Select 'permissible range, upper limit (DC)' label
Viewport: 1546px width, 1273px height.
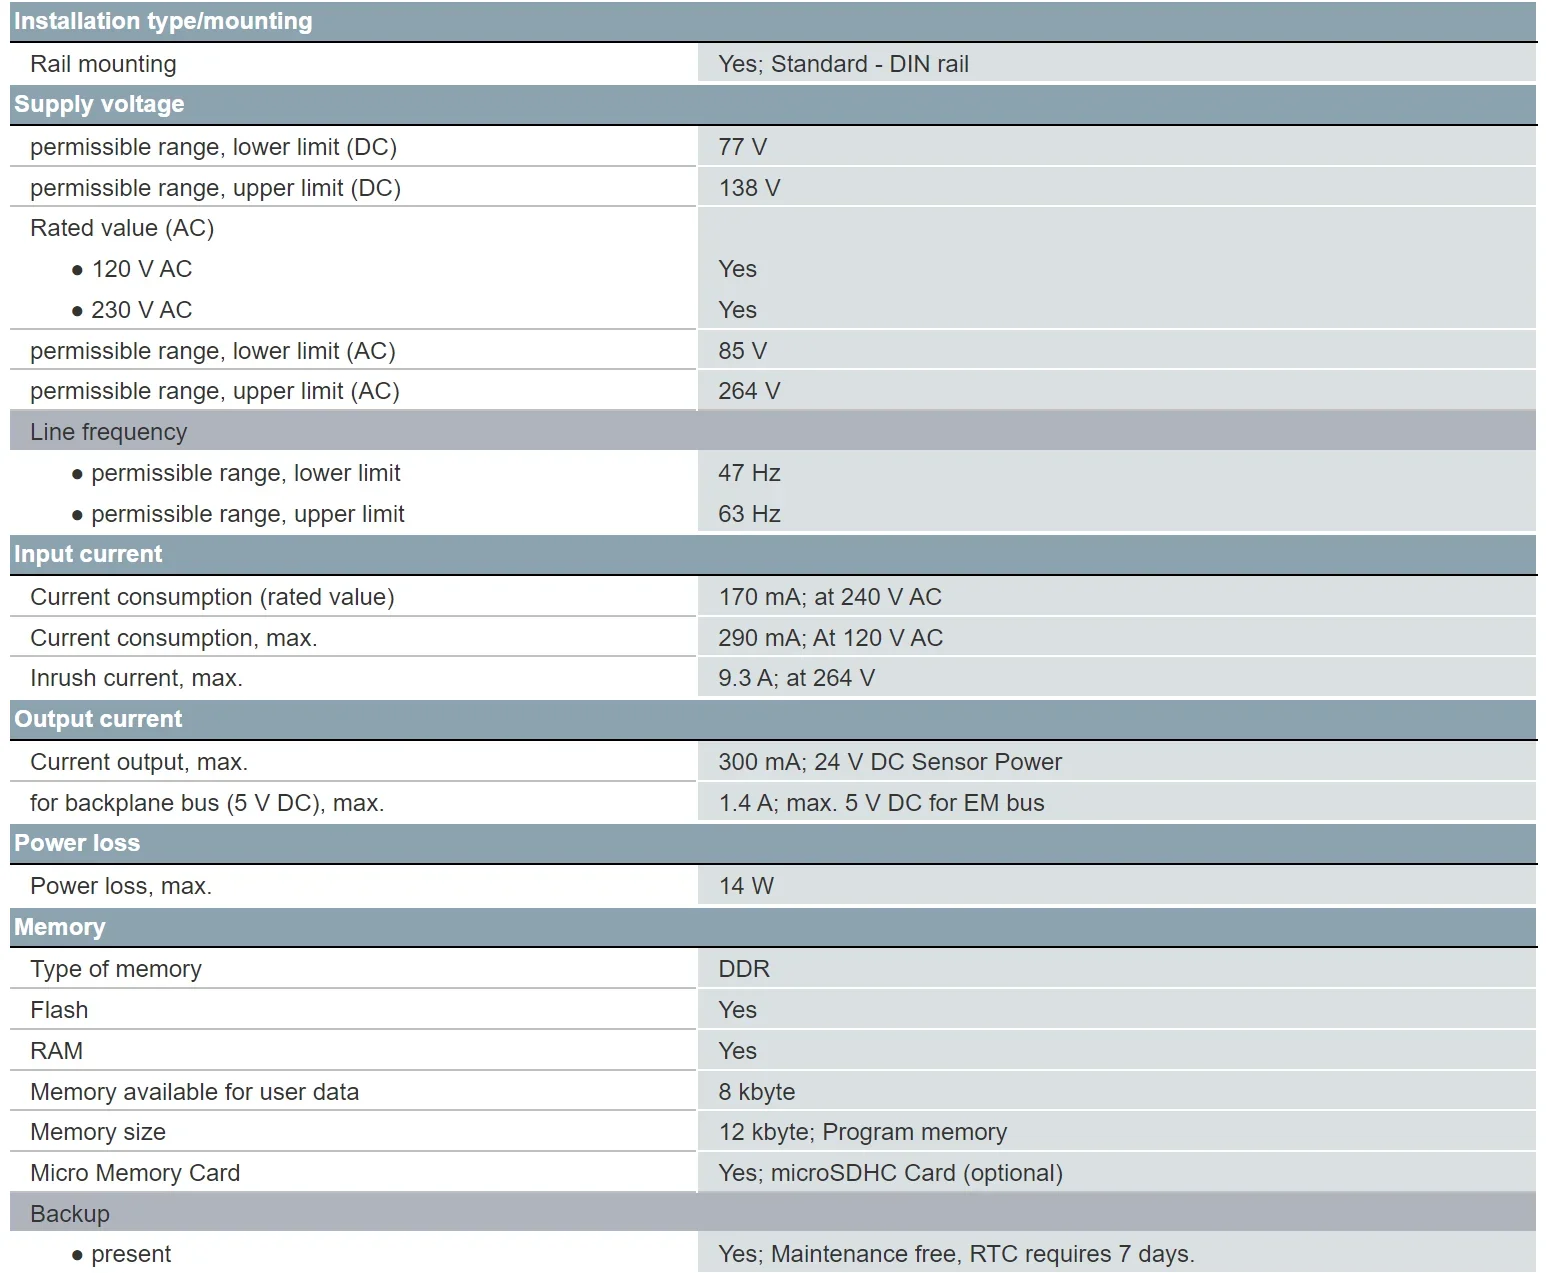pos(215,188)
